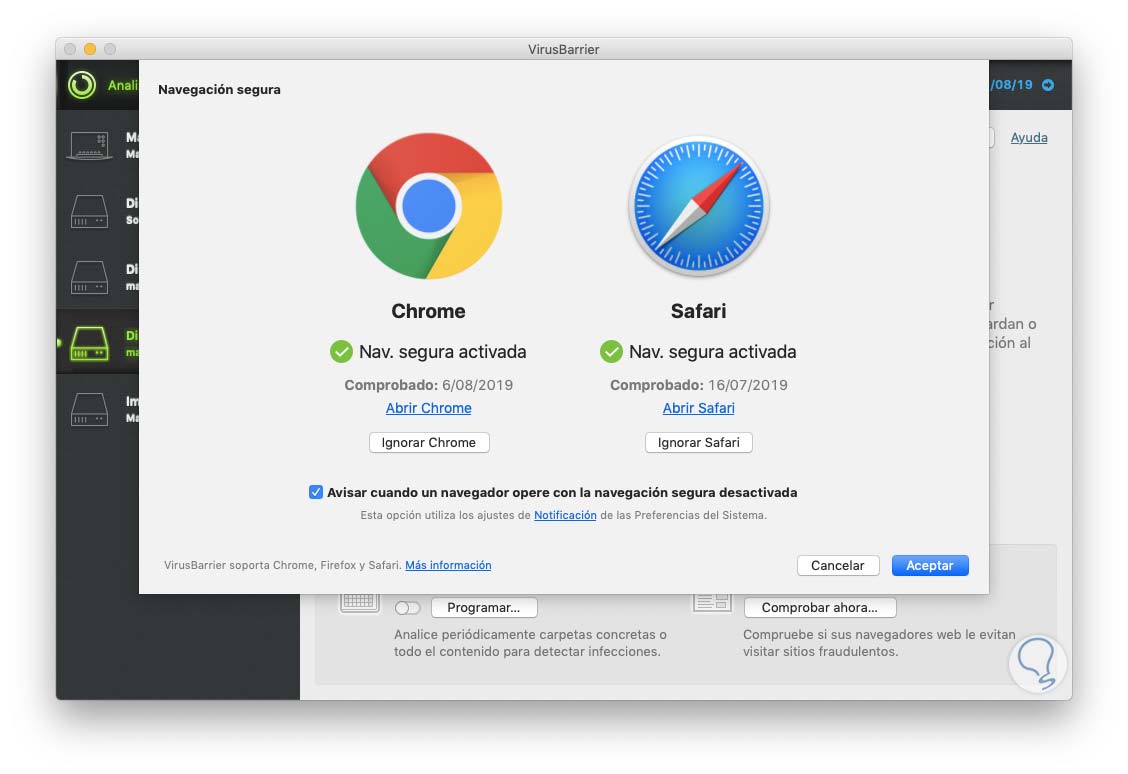Viewport: 1128px width, 774px height.
Task: Confirm with the Aceptar button
Action: [x=930, y=565]
